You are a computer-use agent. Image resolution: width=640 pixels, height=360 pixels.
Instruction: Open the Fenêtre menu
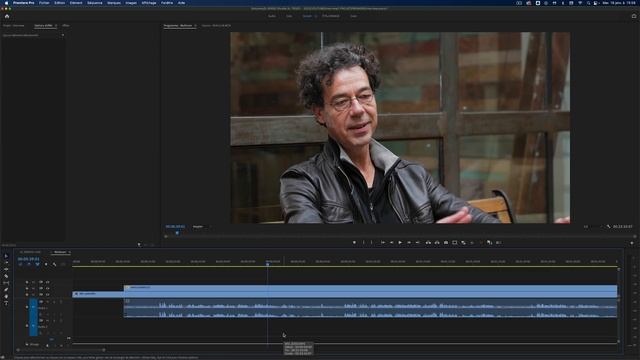(167, 3)
